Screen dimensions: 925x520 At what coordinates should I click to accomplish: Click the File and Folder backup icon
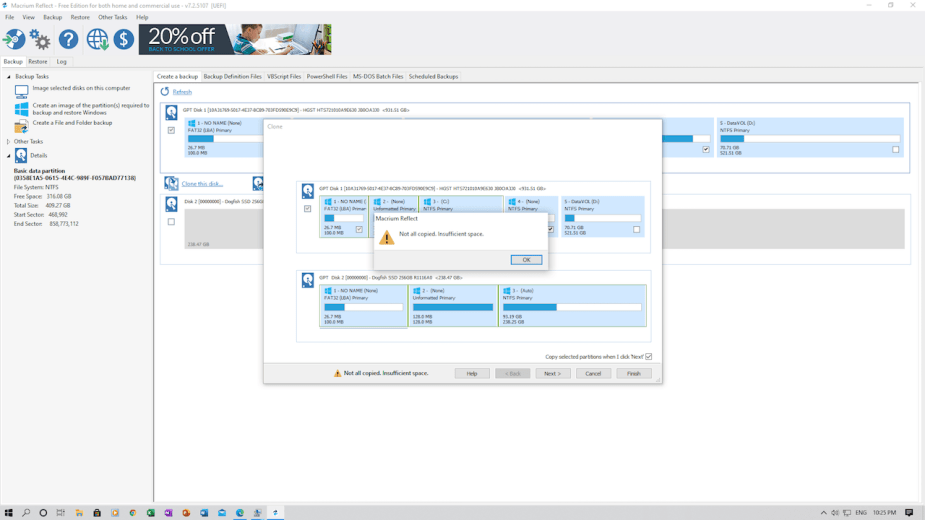[21, 125]
